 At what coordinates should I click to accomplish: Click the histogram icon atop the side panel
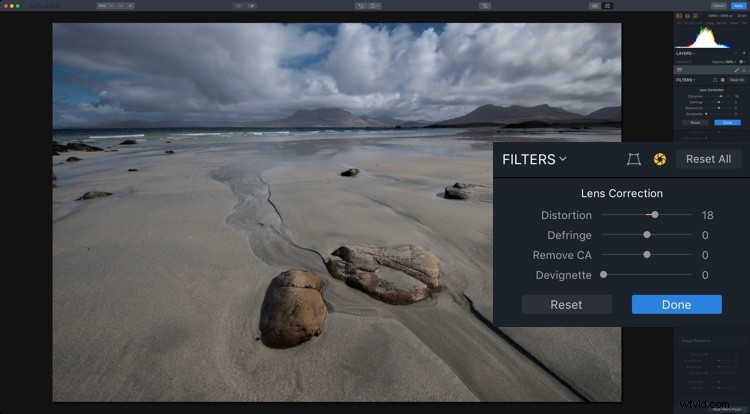[679, 16]
